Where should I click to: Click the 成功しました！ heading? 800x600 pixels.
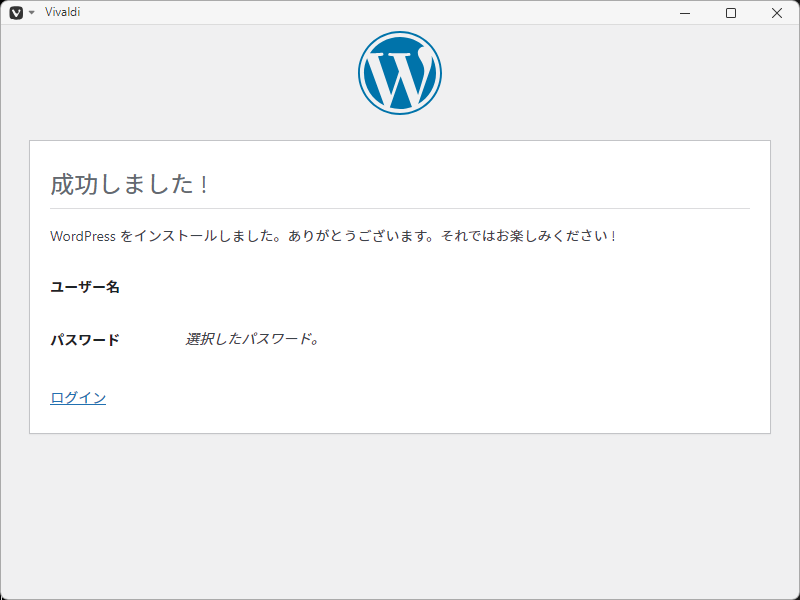pyautogui.click(x=130, y=185)
